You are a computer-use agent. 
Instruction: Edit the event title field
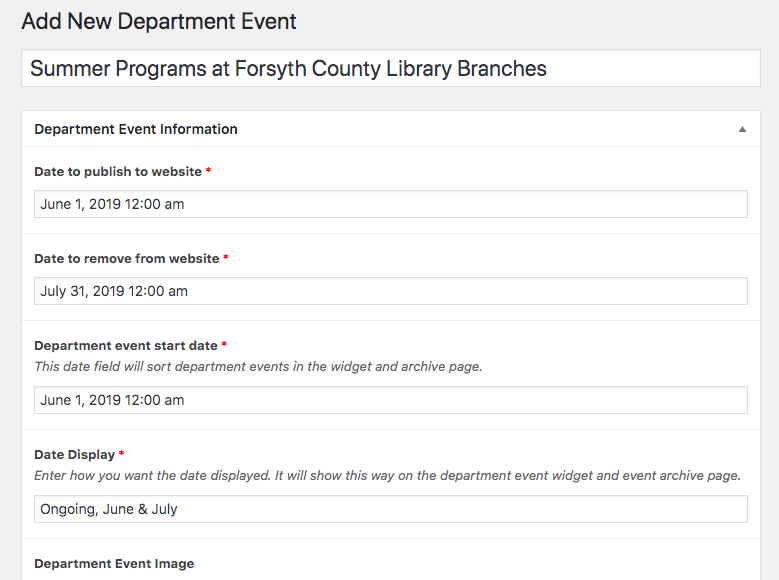click(390, 68)
